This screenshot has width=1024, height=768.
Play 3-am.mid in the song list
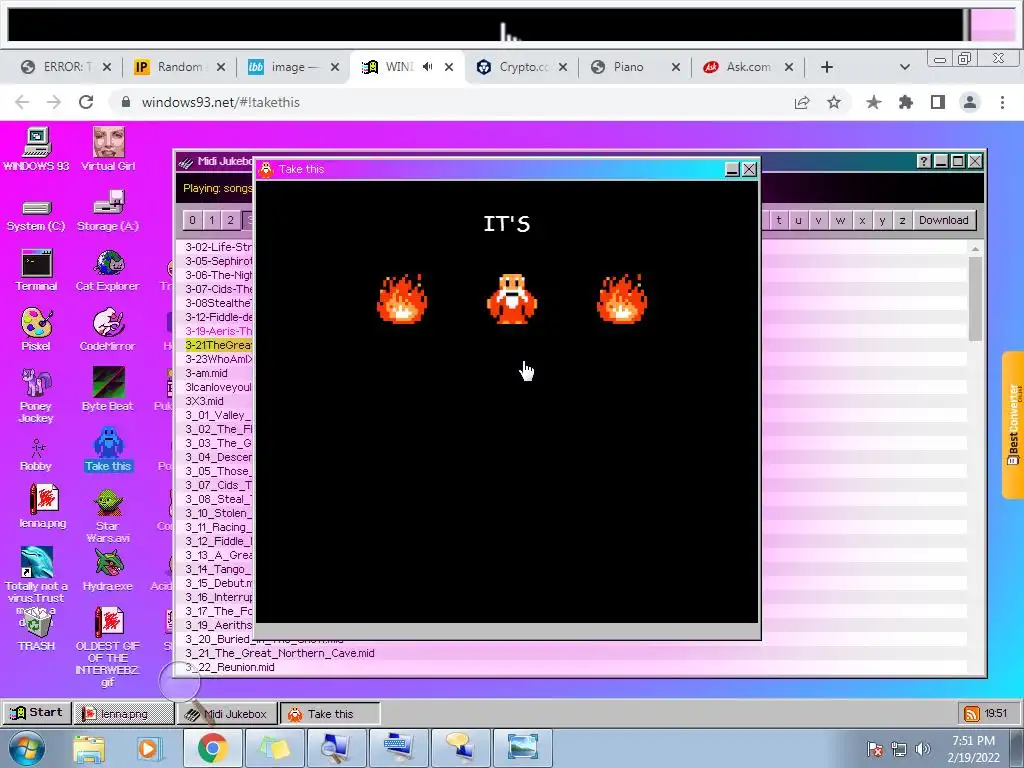pyautogui.click(x=206, y=373)
